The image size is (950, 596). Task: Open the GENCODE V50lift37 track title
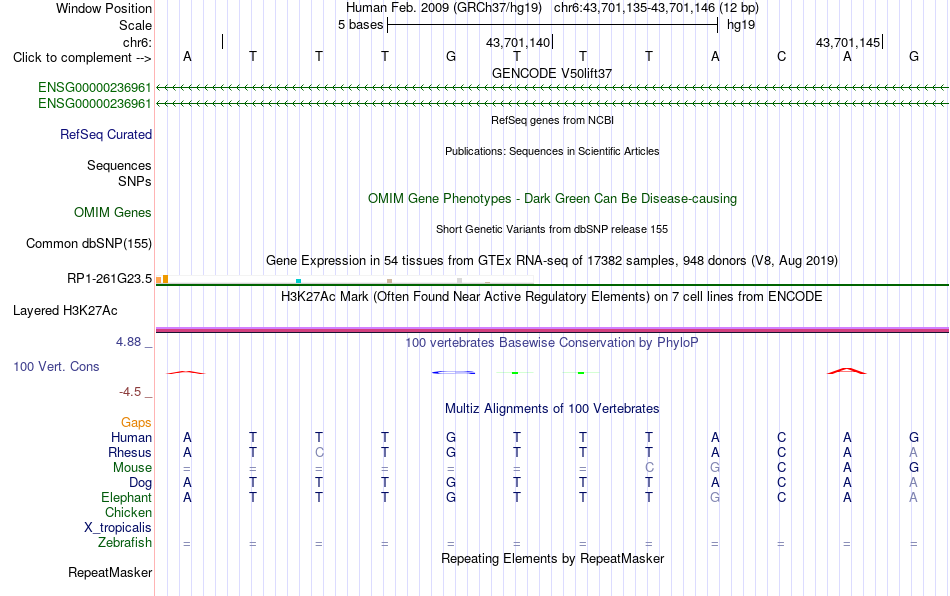552,73
